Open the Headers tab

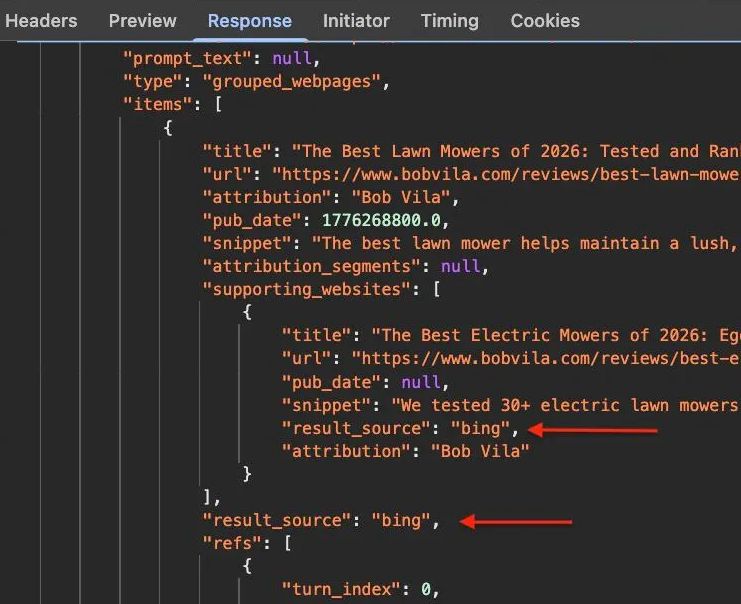[x=41, y=21]
